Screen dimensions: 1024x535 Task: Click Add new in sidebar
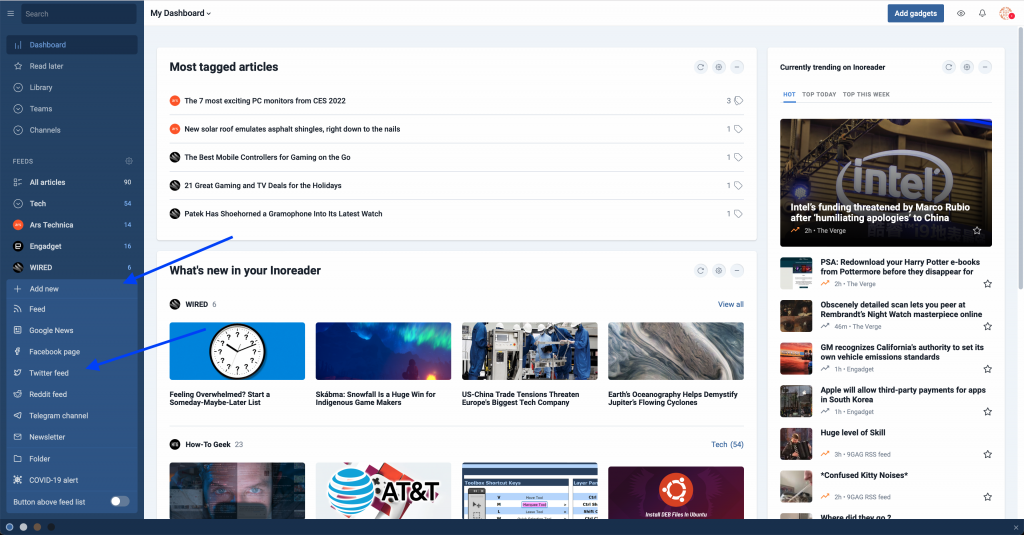coord(72,289)
